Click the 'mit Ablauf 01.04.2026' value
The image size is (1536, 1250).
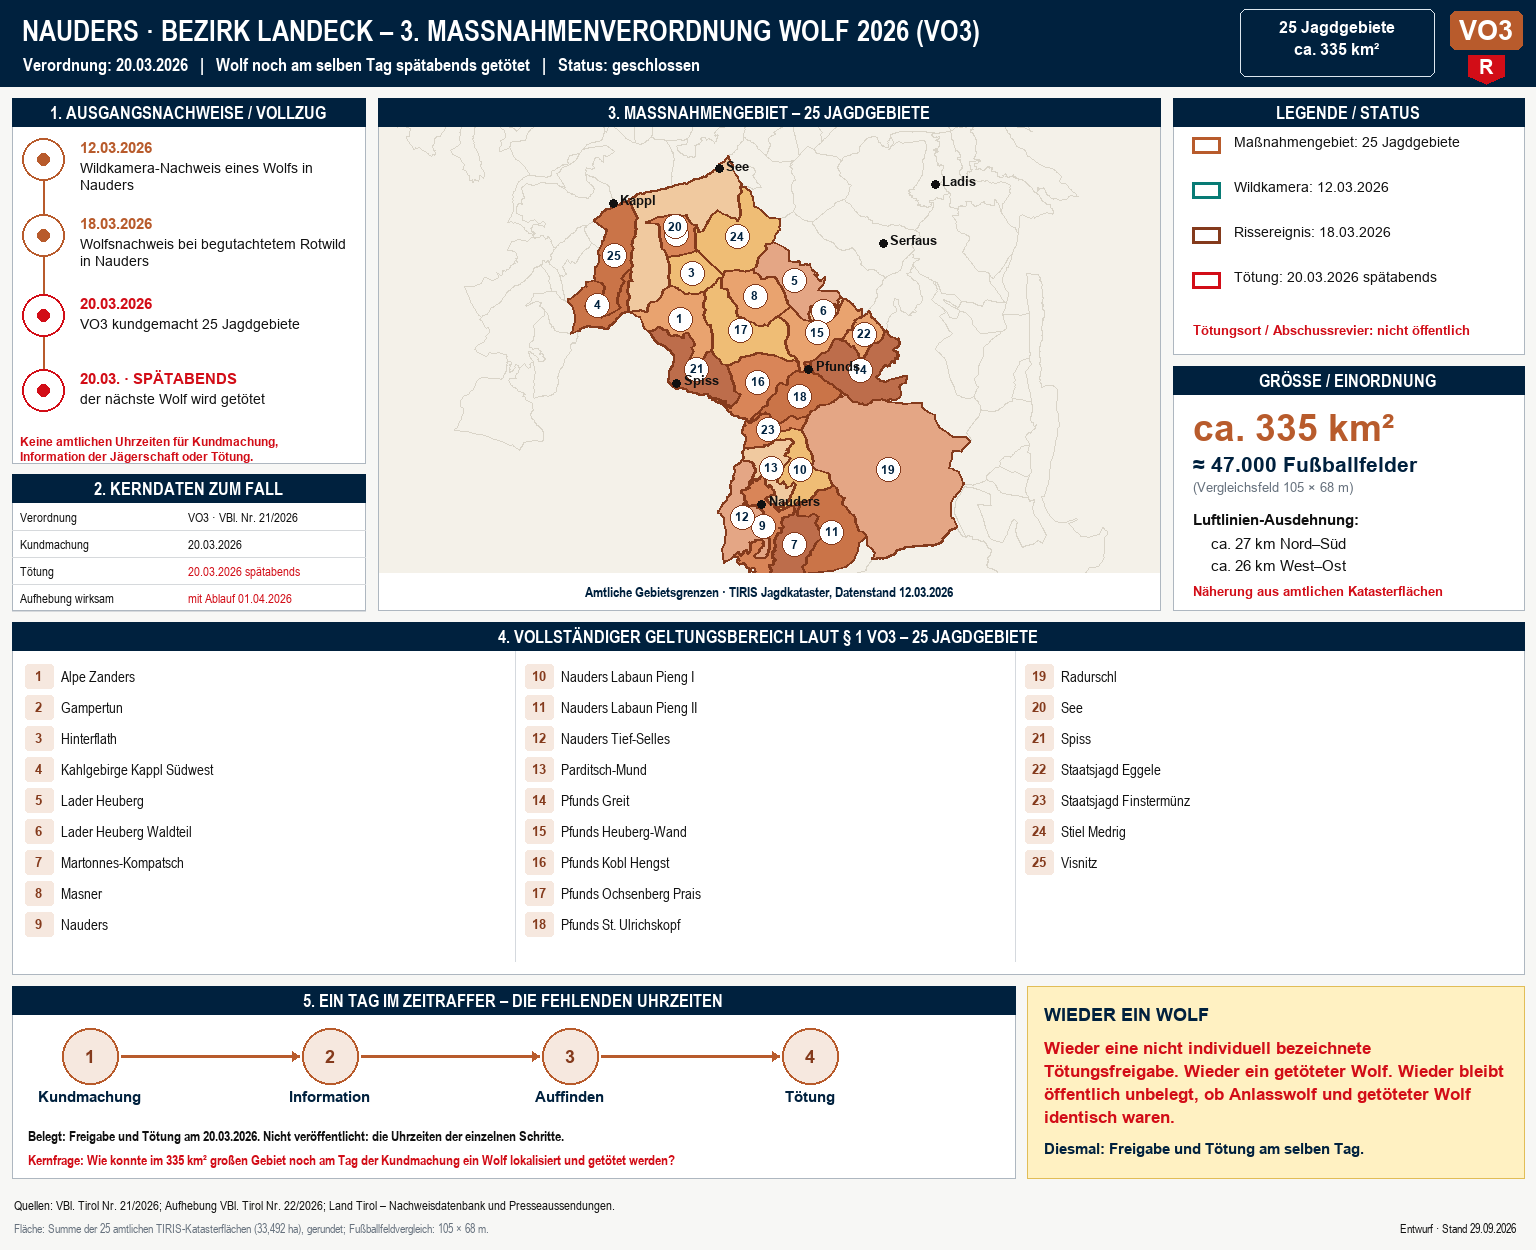click(240, 599)
